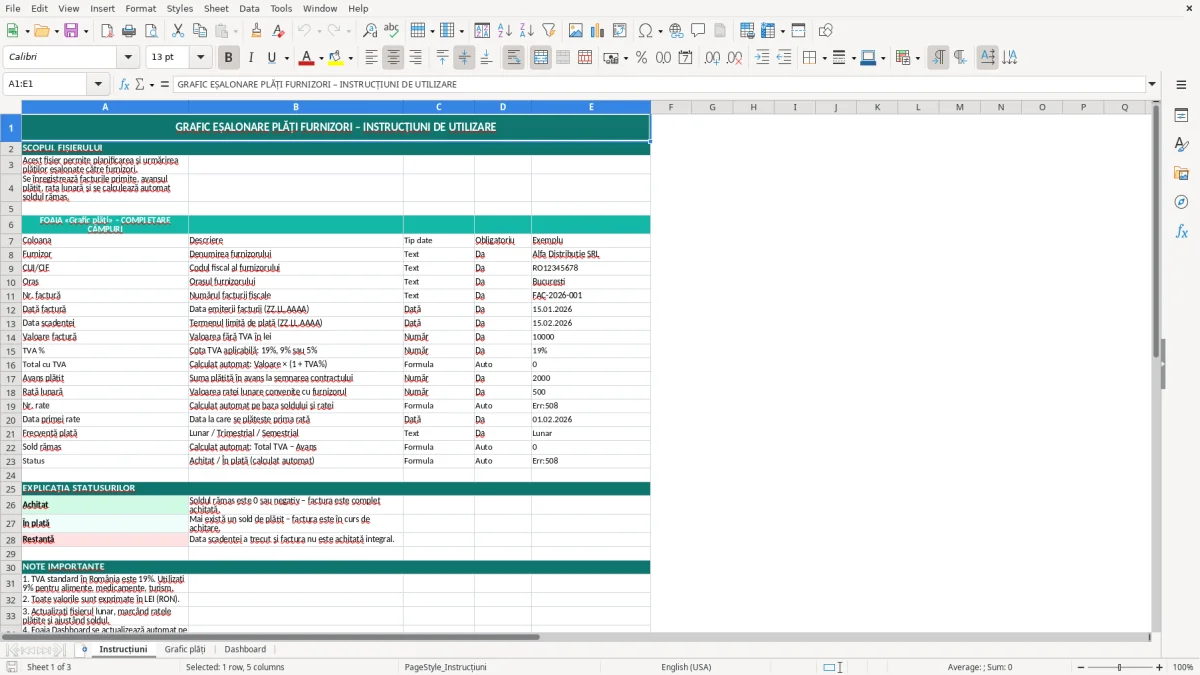Insert a pivot table
This screenshot has height=675, width=1200.
[620, 31]
